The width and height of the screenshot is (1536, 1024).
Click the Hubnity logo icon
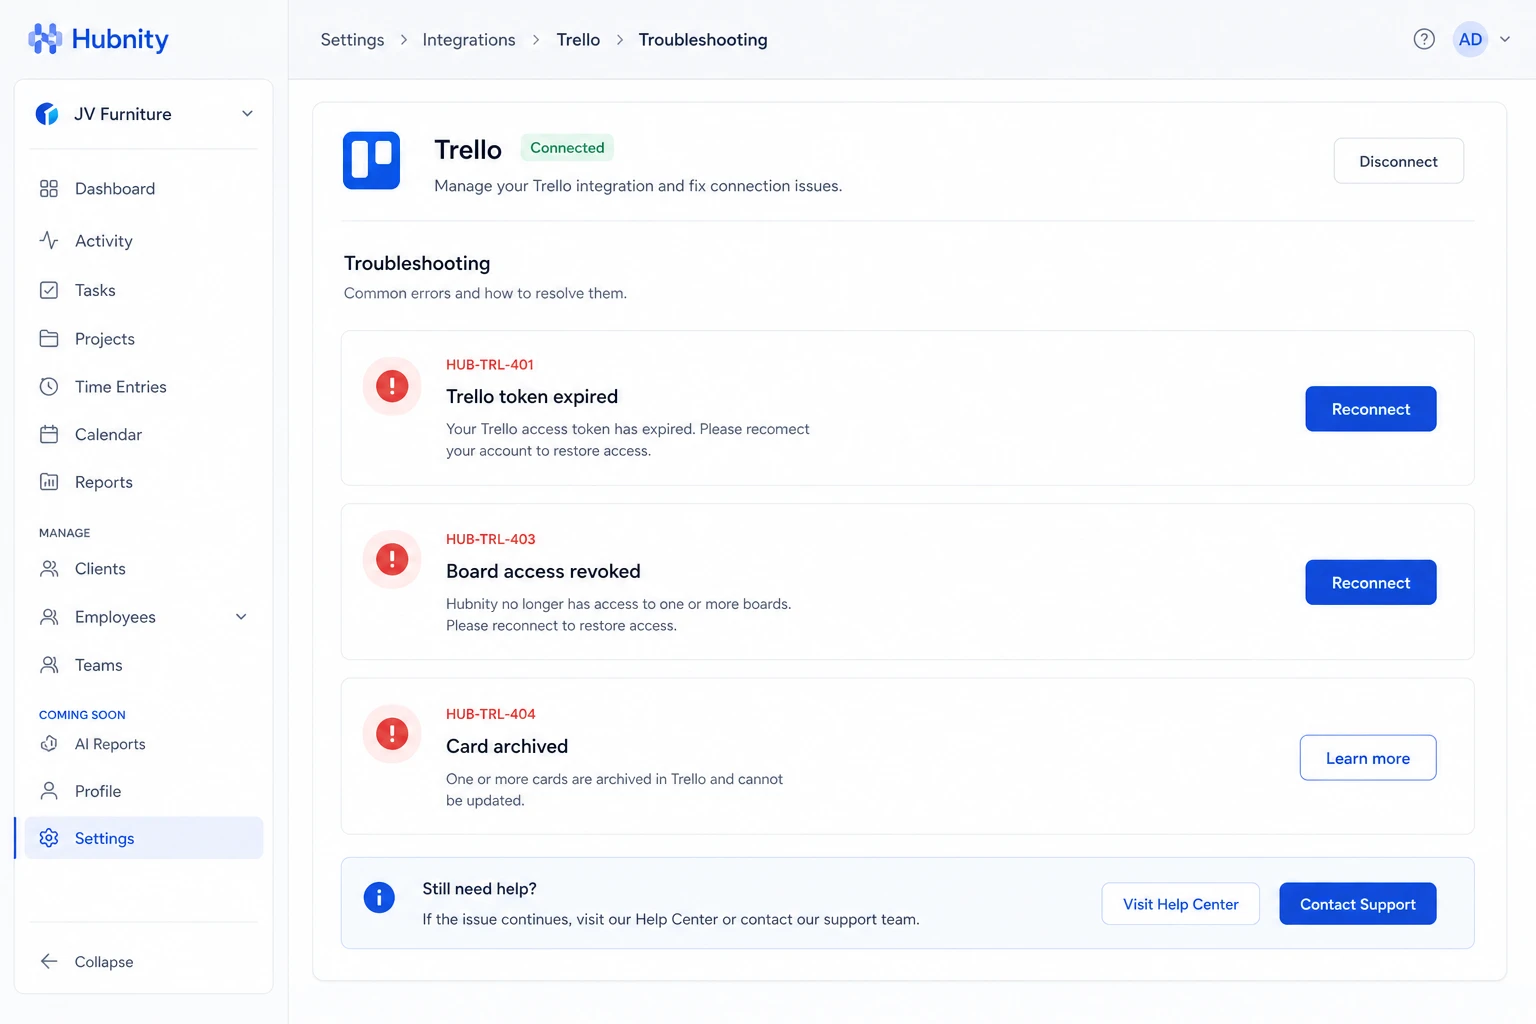point(45,38)
